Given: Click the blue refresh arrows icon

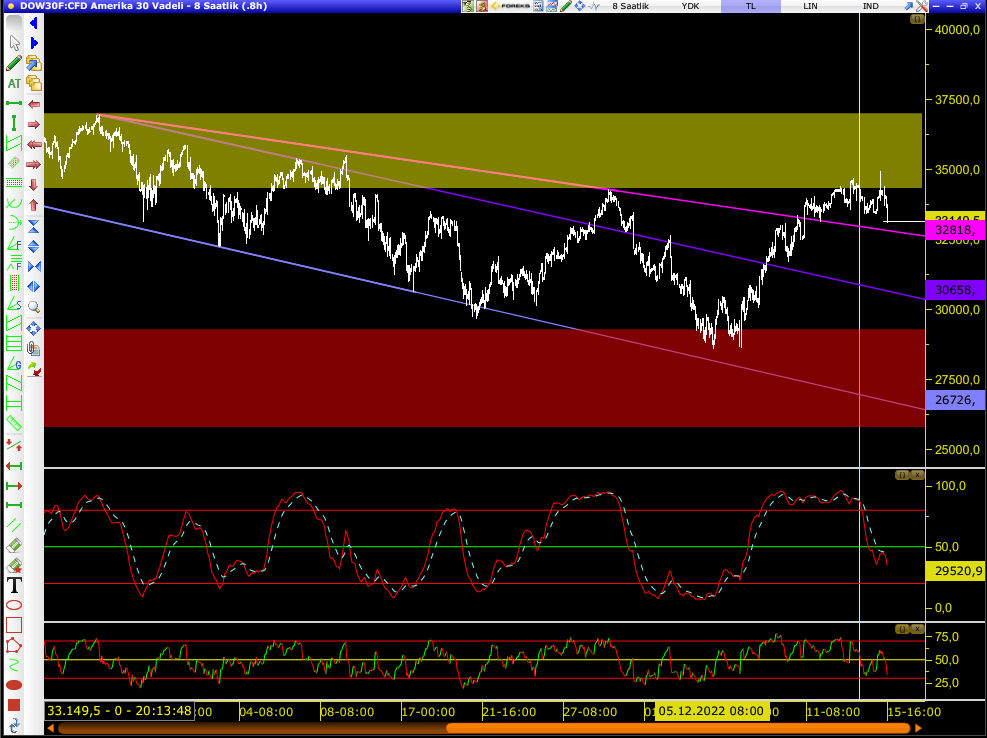Looking at the screenshot, I should pyautogui.click(x=14, y=724).
